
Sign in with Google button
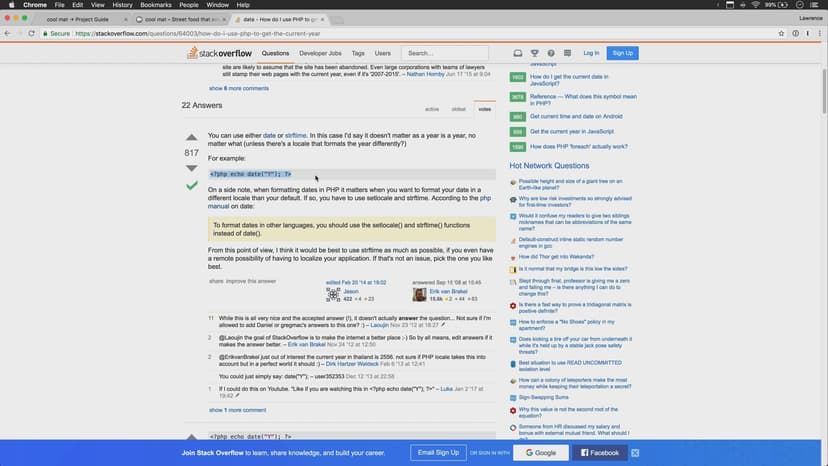541,452
